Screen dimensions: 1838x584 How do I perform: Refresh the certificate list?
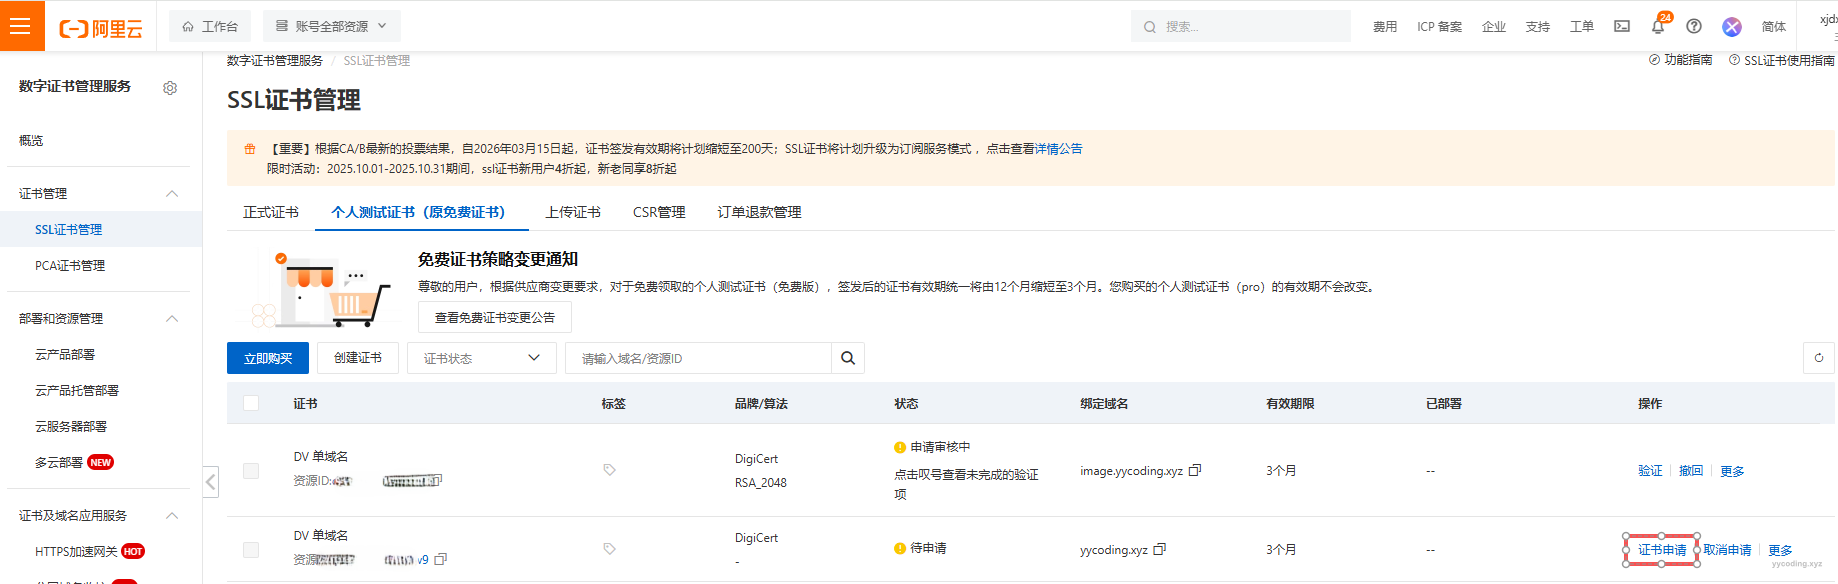click(x=1818, y=358)
